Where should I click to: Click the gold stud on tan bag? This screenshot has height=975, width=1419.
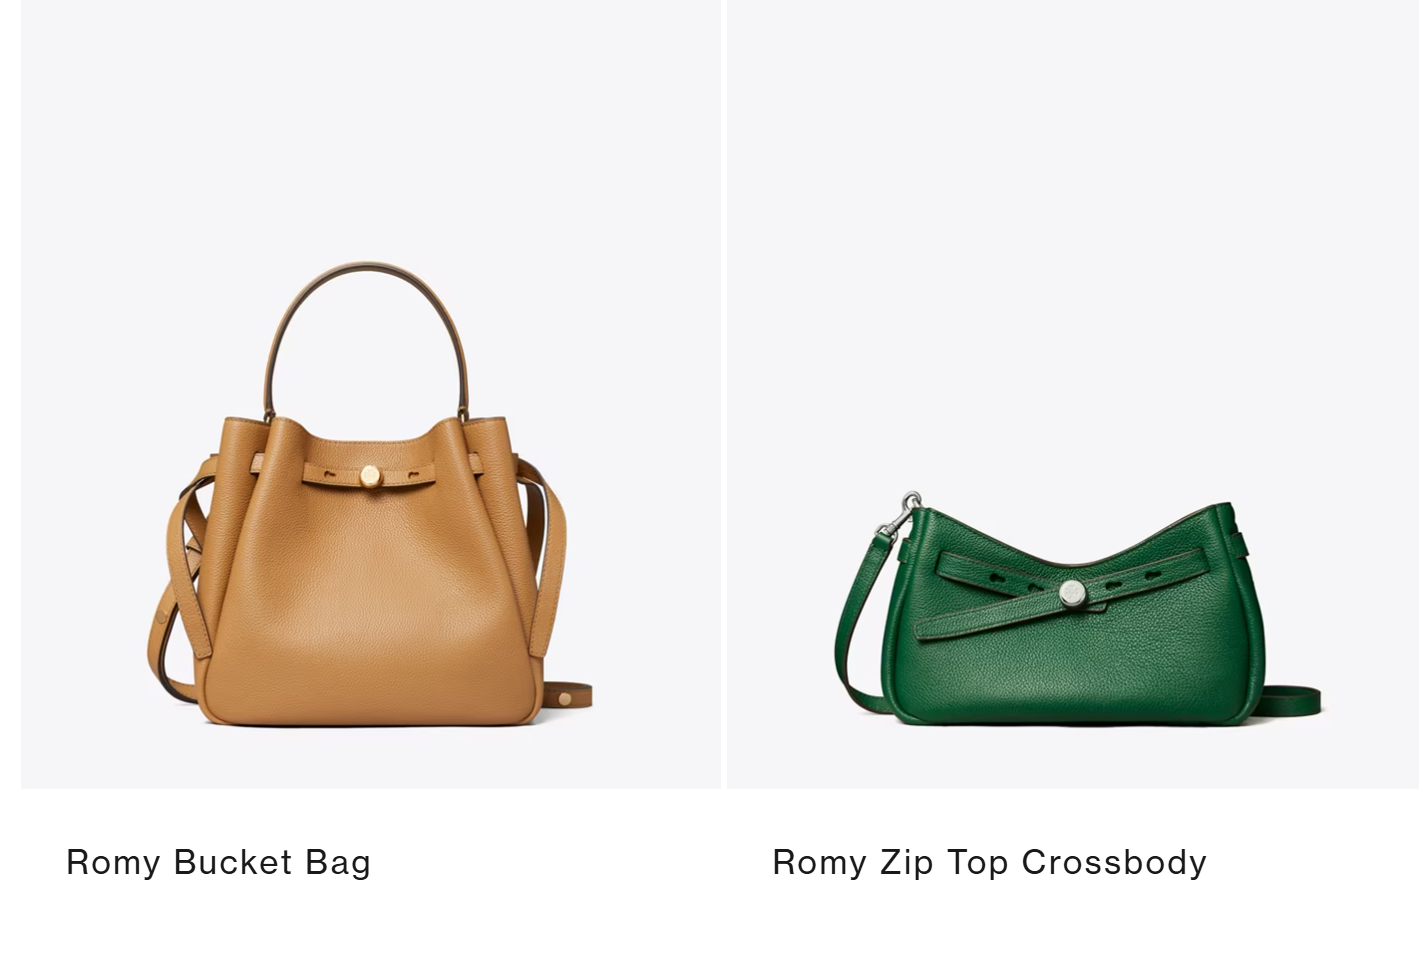pos(370,476)
